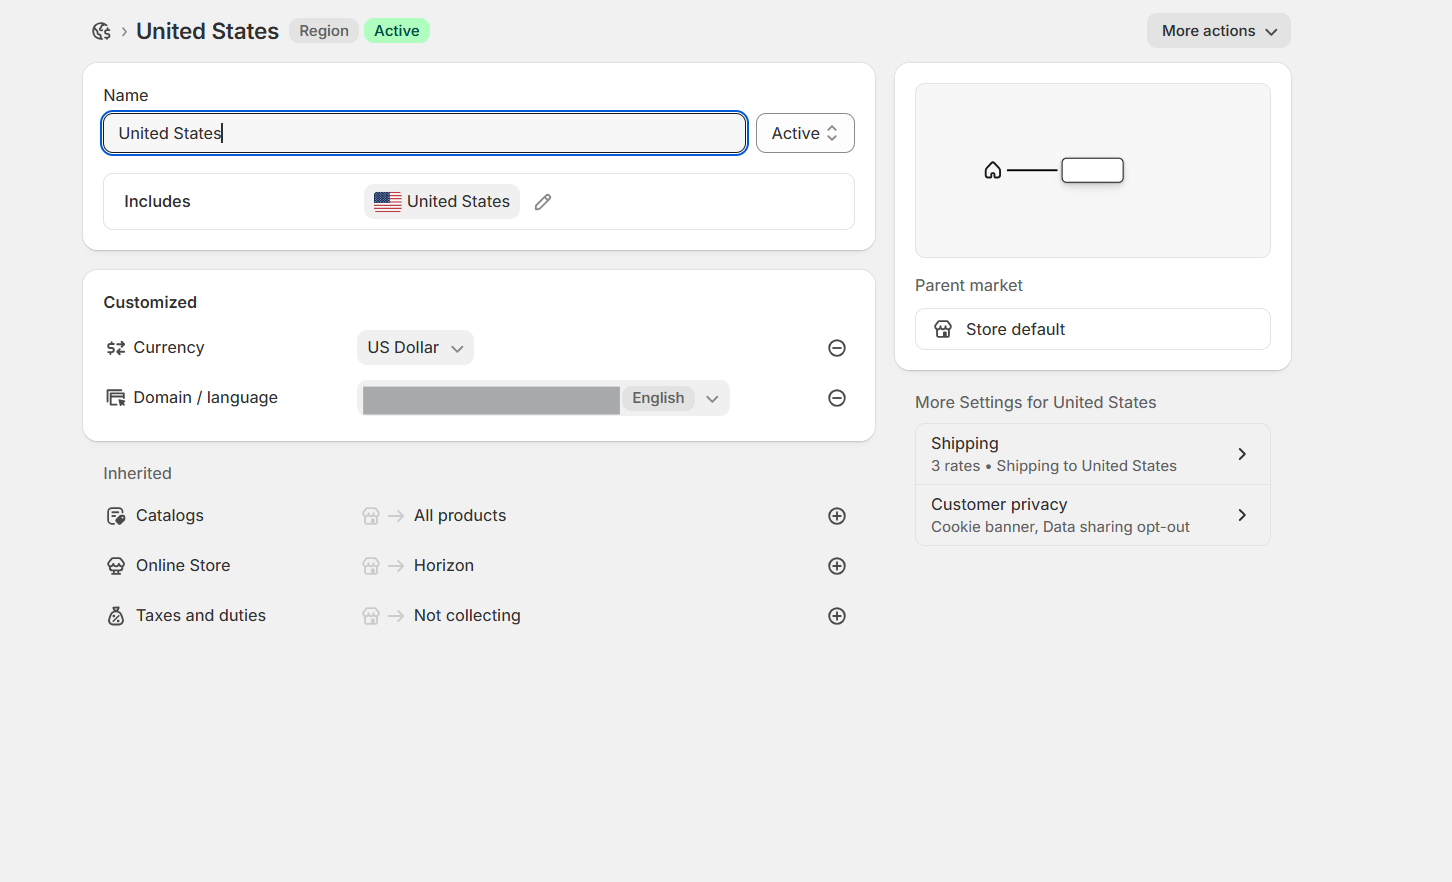Click the Markets globe breadcrumb icon
1452x882 pixels.
(x=101, y=31)
